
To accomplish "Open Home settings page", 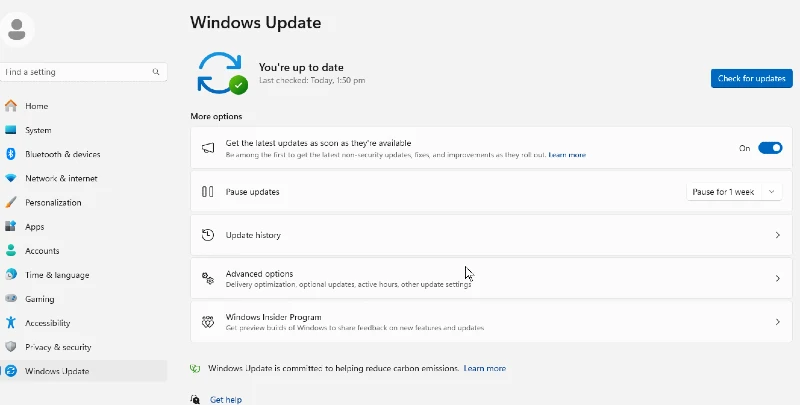I will pos(84,106).
